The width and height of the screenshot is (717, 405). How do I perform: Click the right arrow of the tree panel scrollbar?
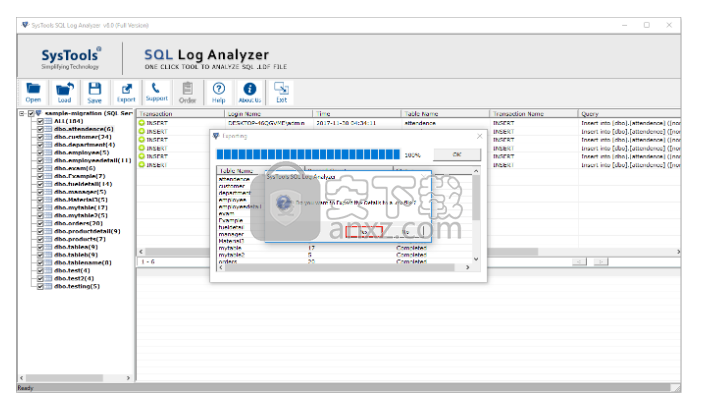128,378
